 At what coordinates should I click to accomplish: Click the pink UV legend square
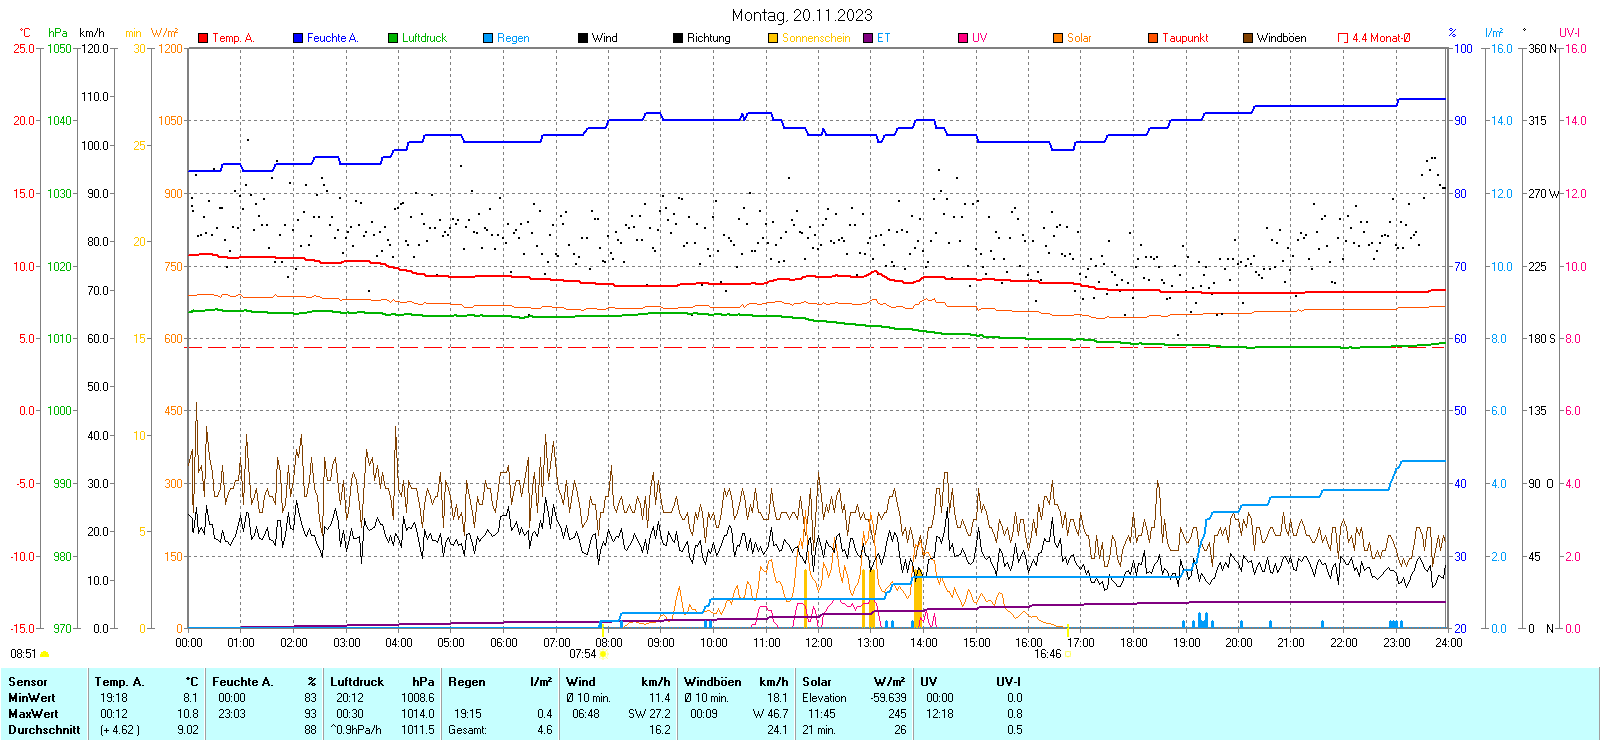963,38
